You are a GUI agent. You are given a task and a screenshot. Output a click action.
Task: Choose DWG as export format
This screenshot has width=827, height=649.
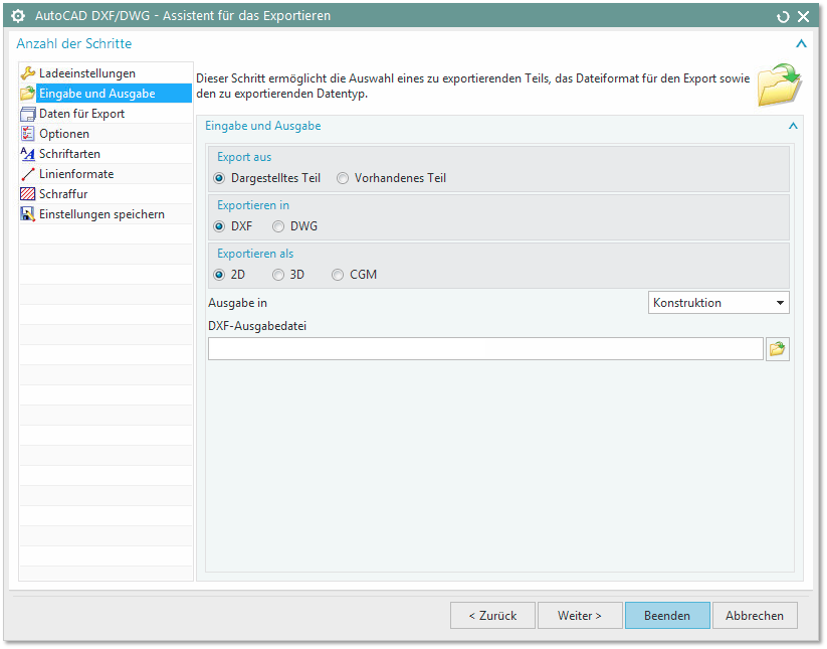click(279, 226)
